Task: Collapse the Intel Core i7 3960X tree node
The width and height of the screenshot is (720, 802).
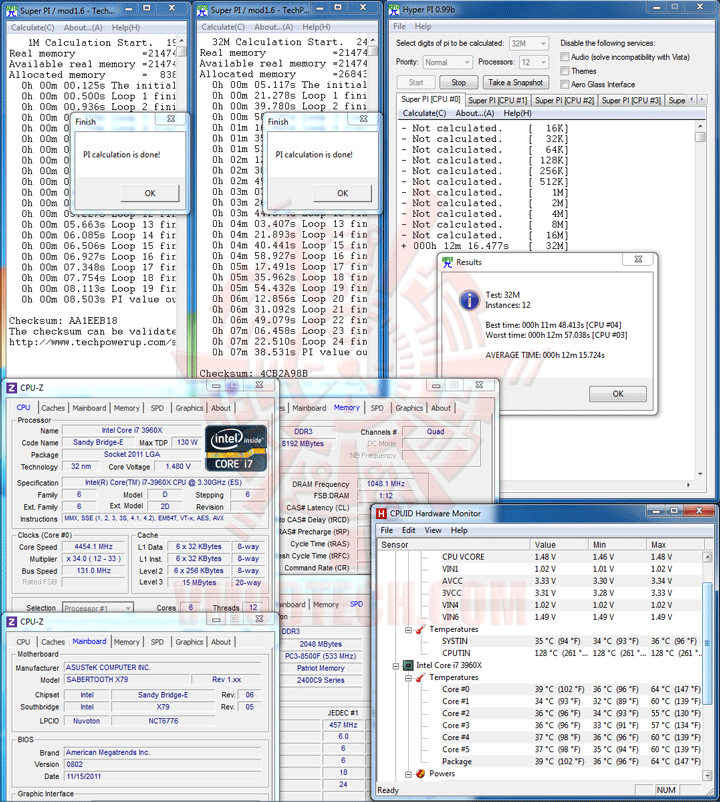Action: (x=396, y=665)
